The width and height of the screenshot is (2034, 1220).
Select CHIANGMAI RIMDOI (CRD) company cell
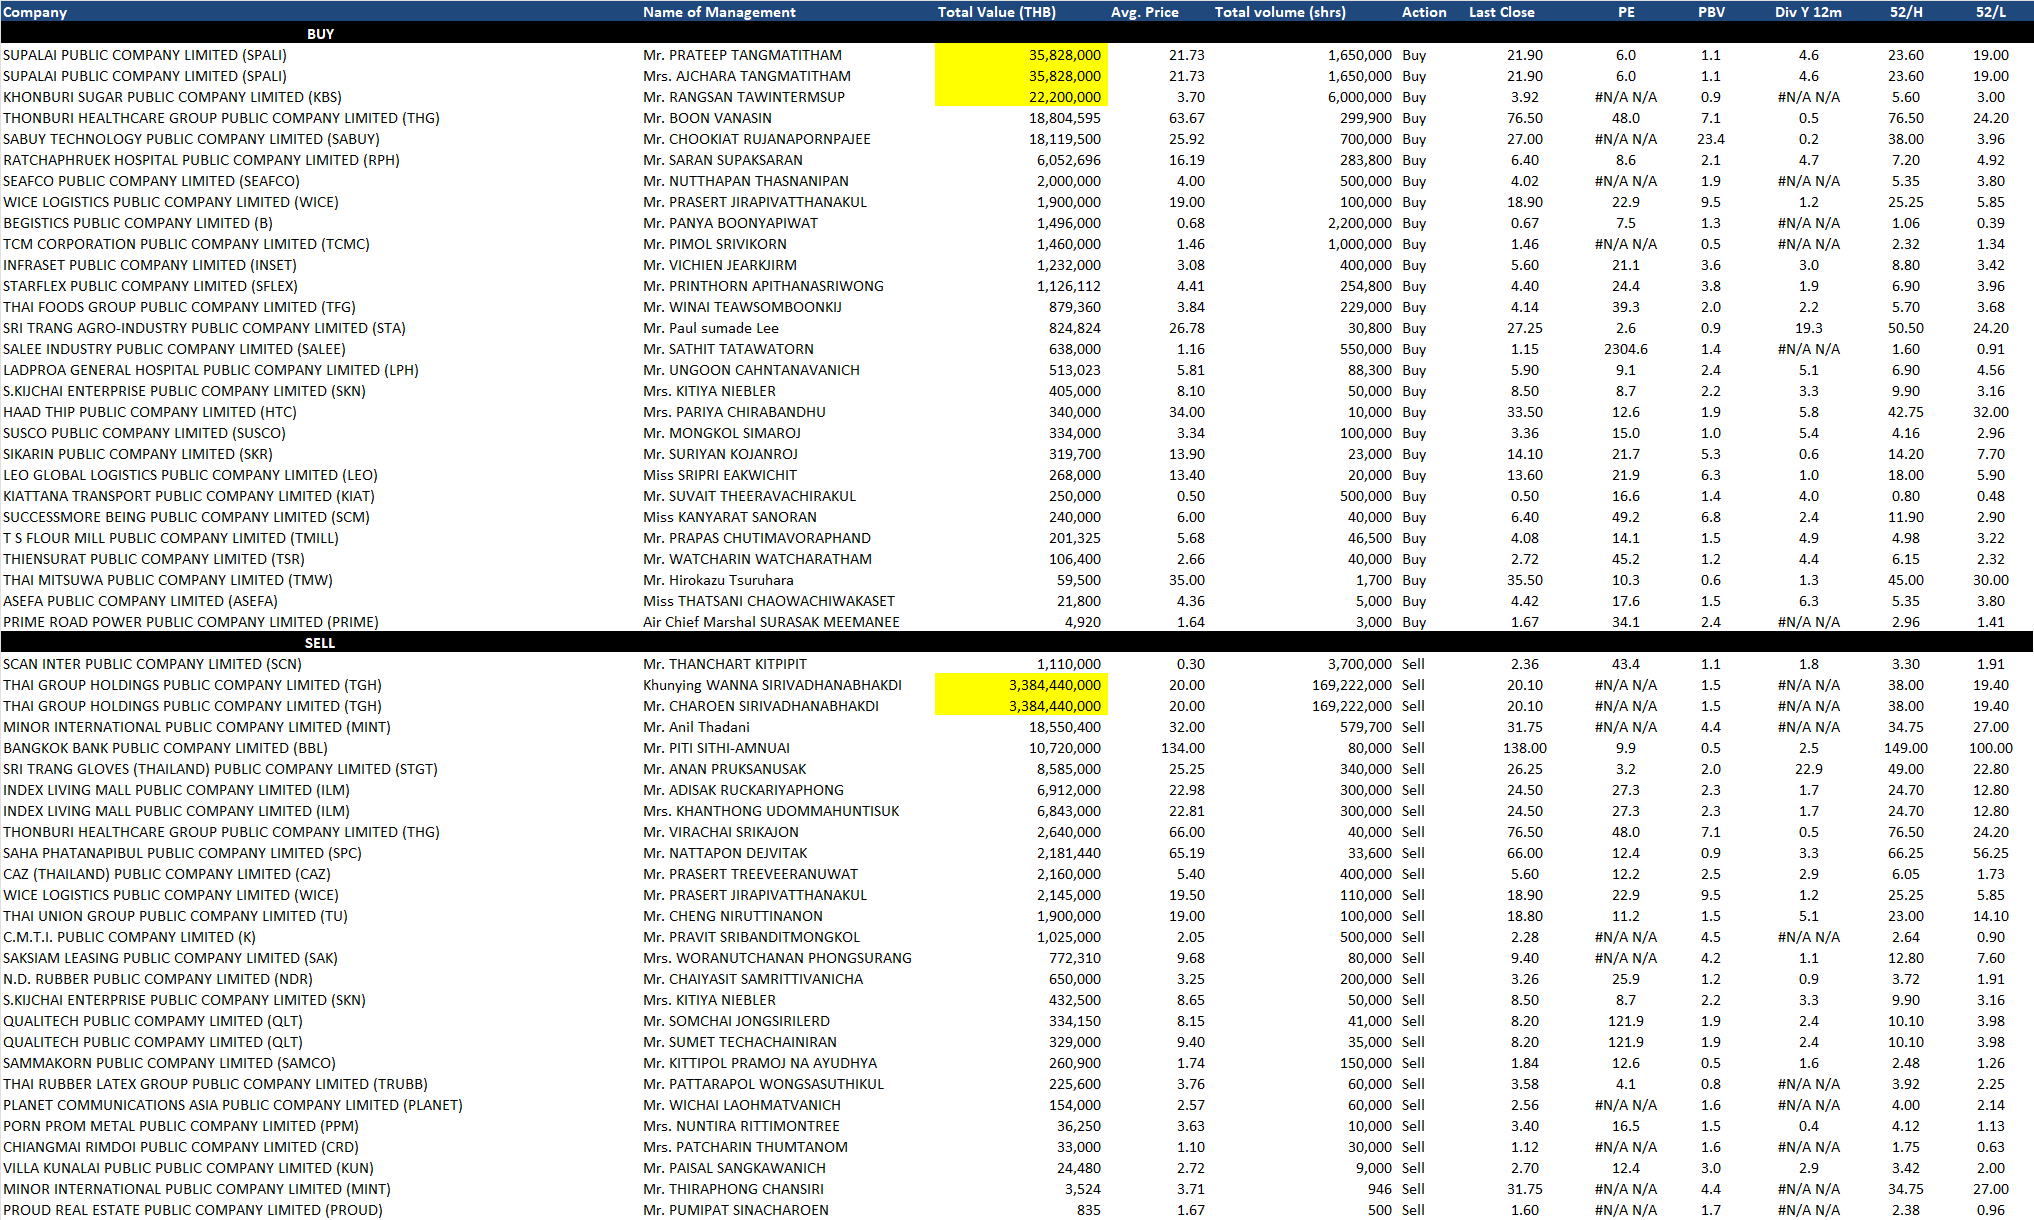click(180, 1147)
